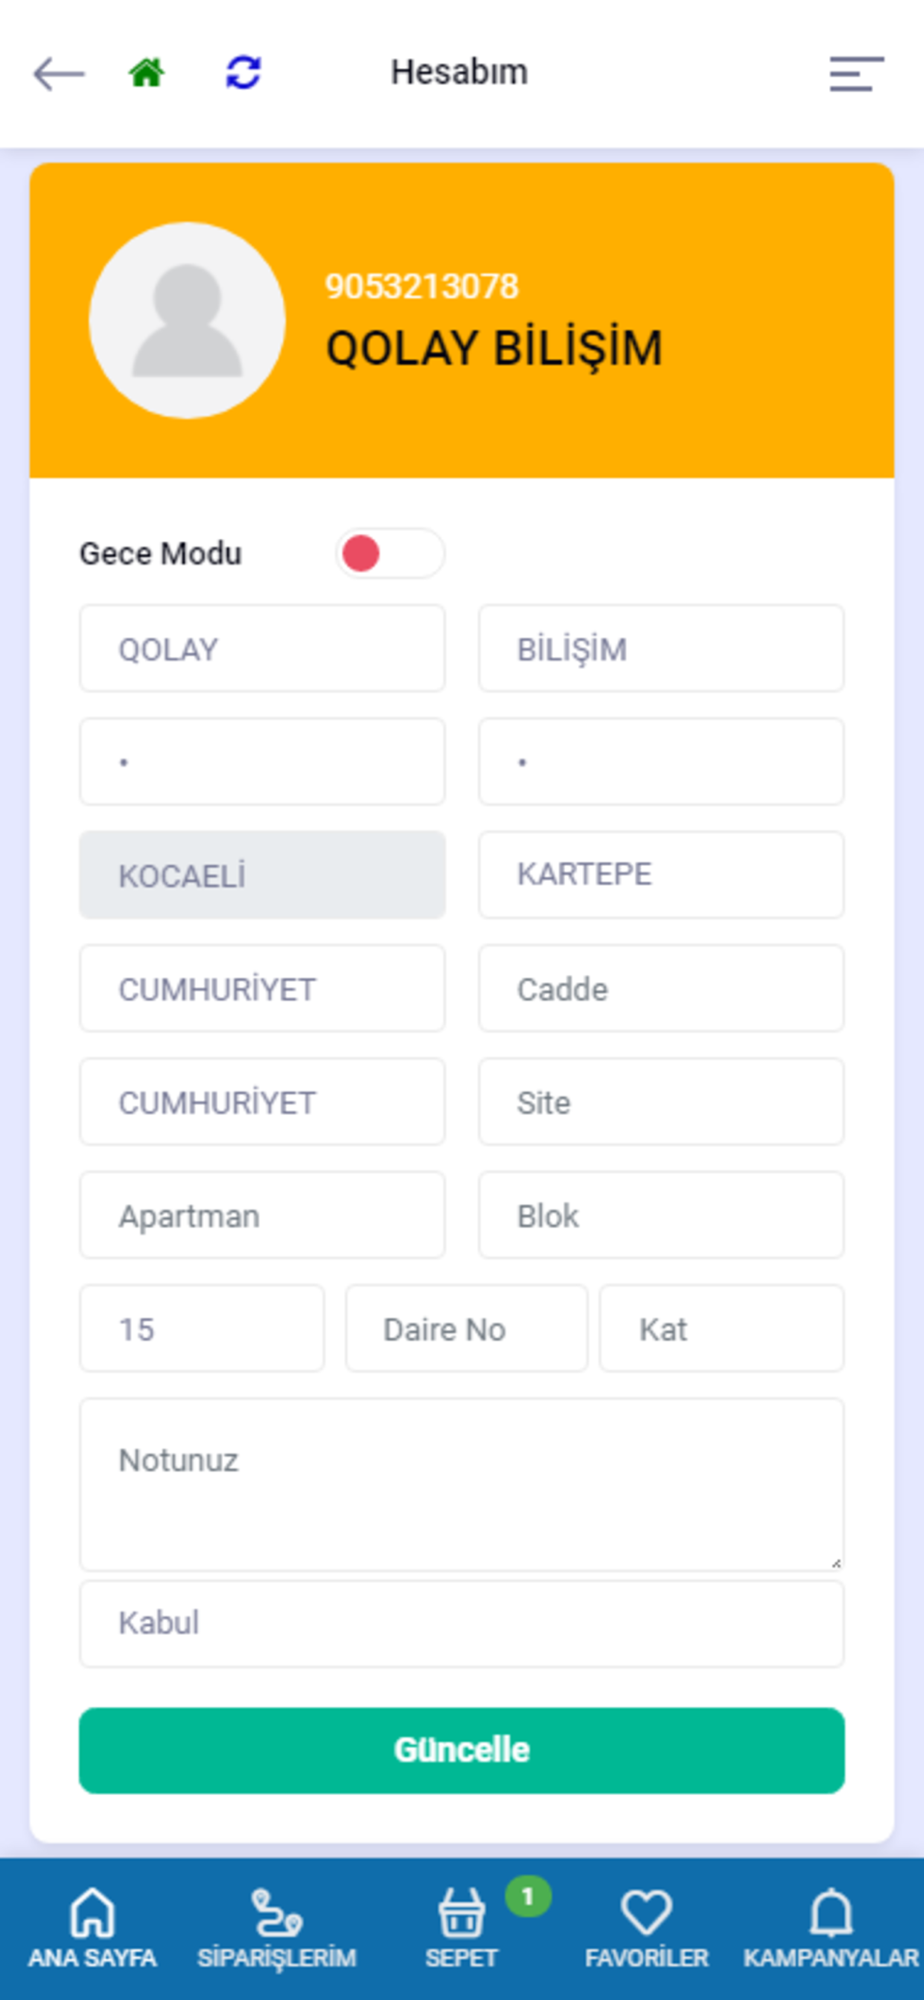Click the green Güncelle button
Screen dimensions: 924x2000
[462, 1750]
